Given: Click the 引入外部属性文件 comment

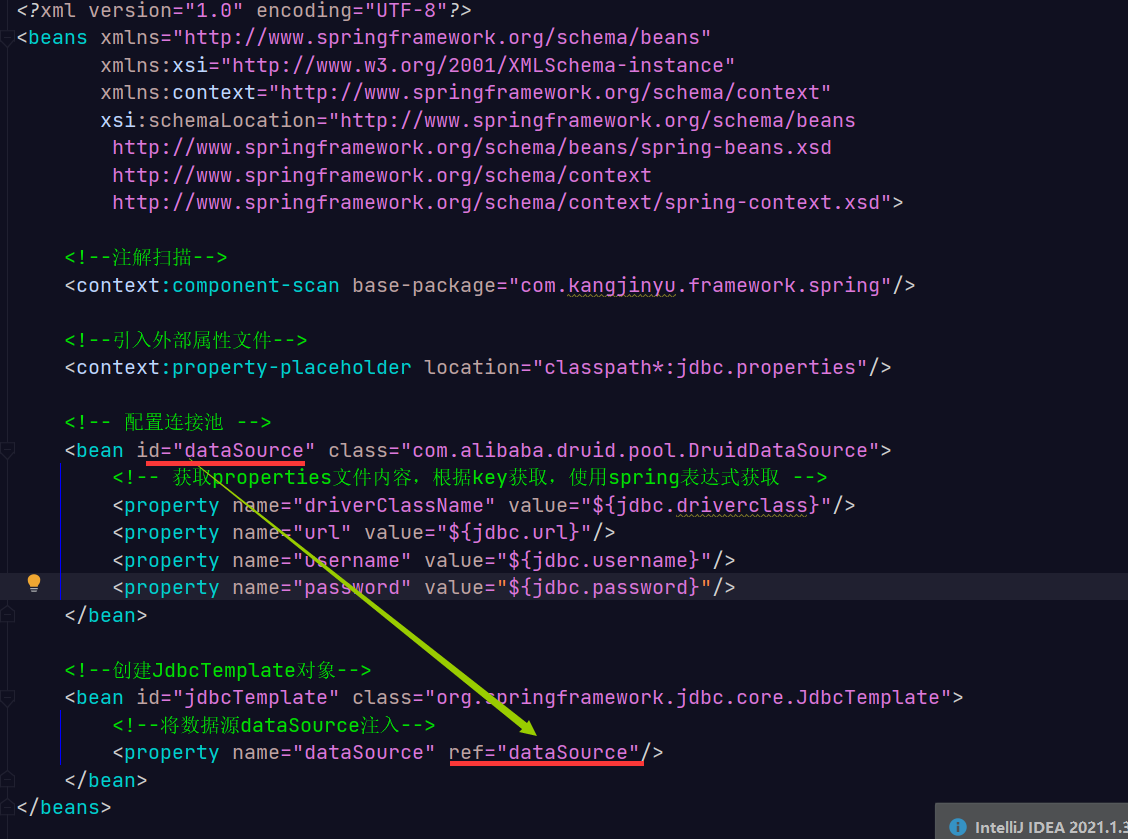Looking at the screenshot, I should point(186,340).
